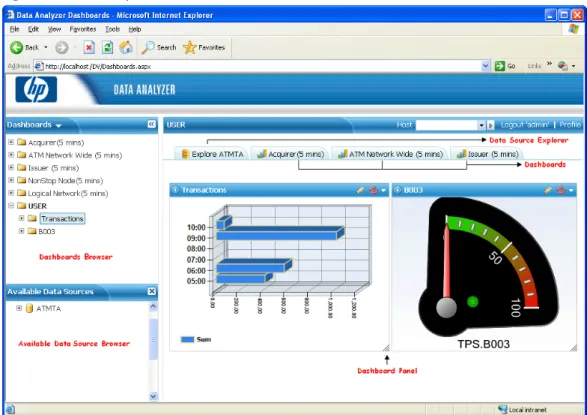587x415 pixels.
Task: Open the Edit menu
Action: pyautogui.click(x=33, y=29)
